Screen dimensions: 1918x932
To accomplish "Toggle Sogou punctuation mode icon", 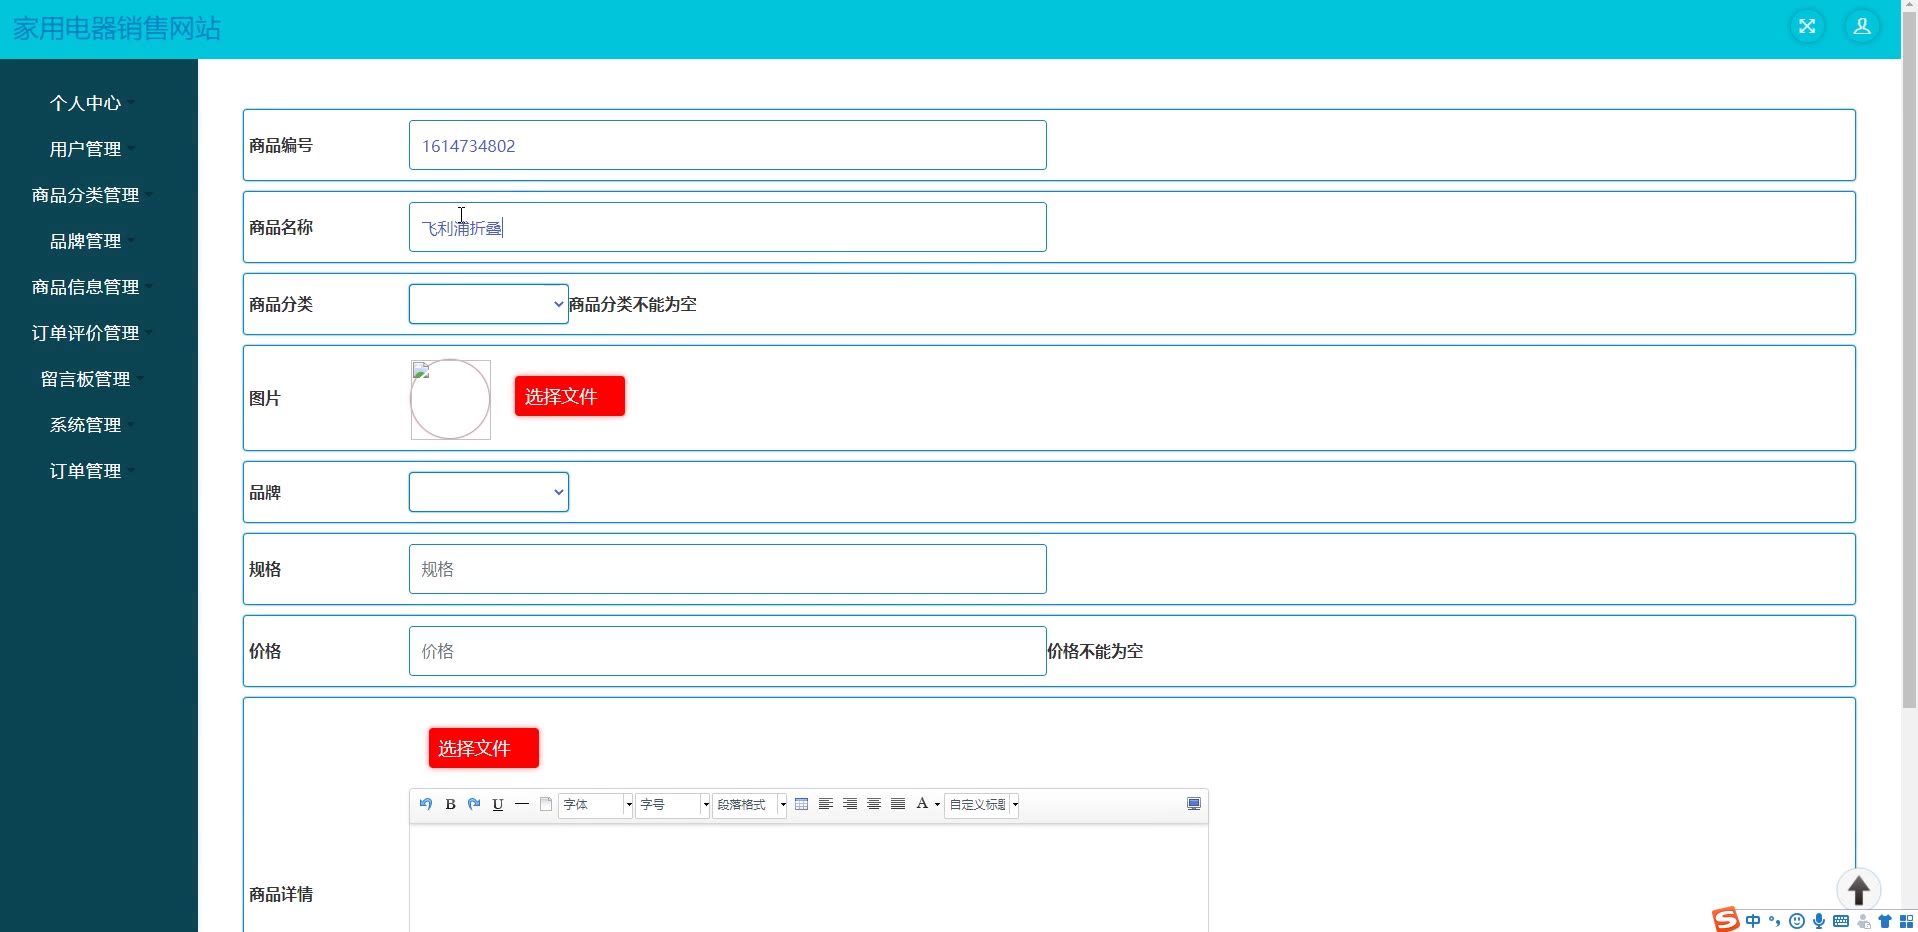I will tap(1775, 921).
